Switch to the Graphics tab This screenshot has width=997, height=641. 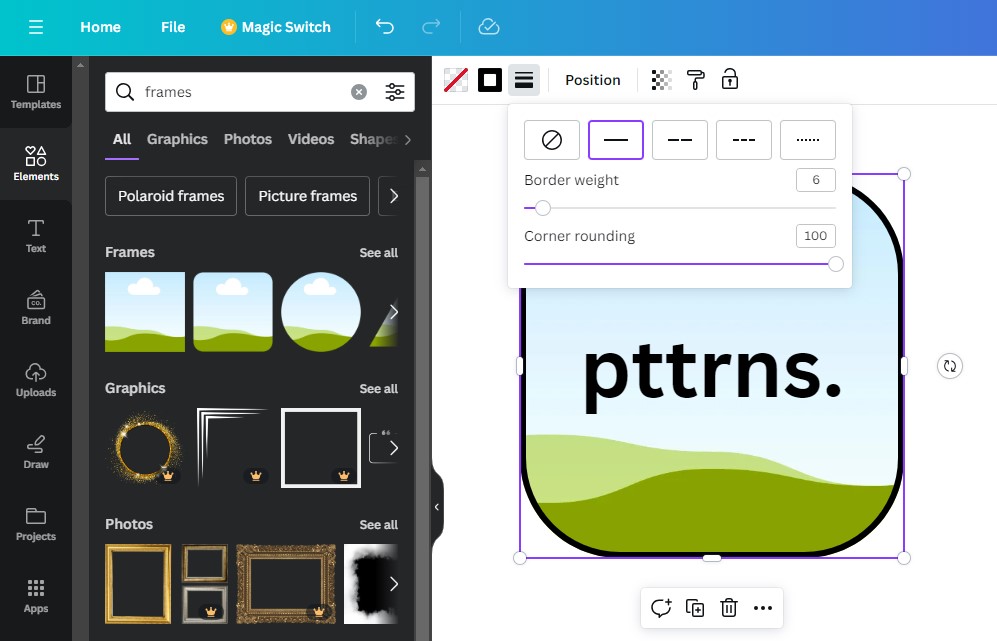click(x=177, y=139)
